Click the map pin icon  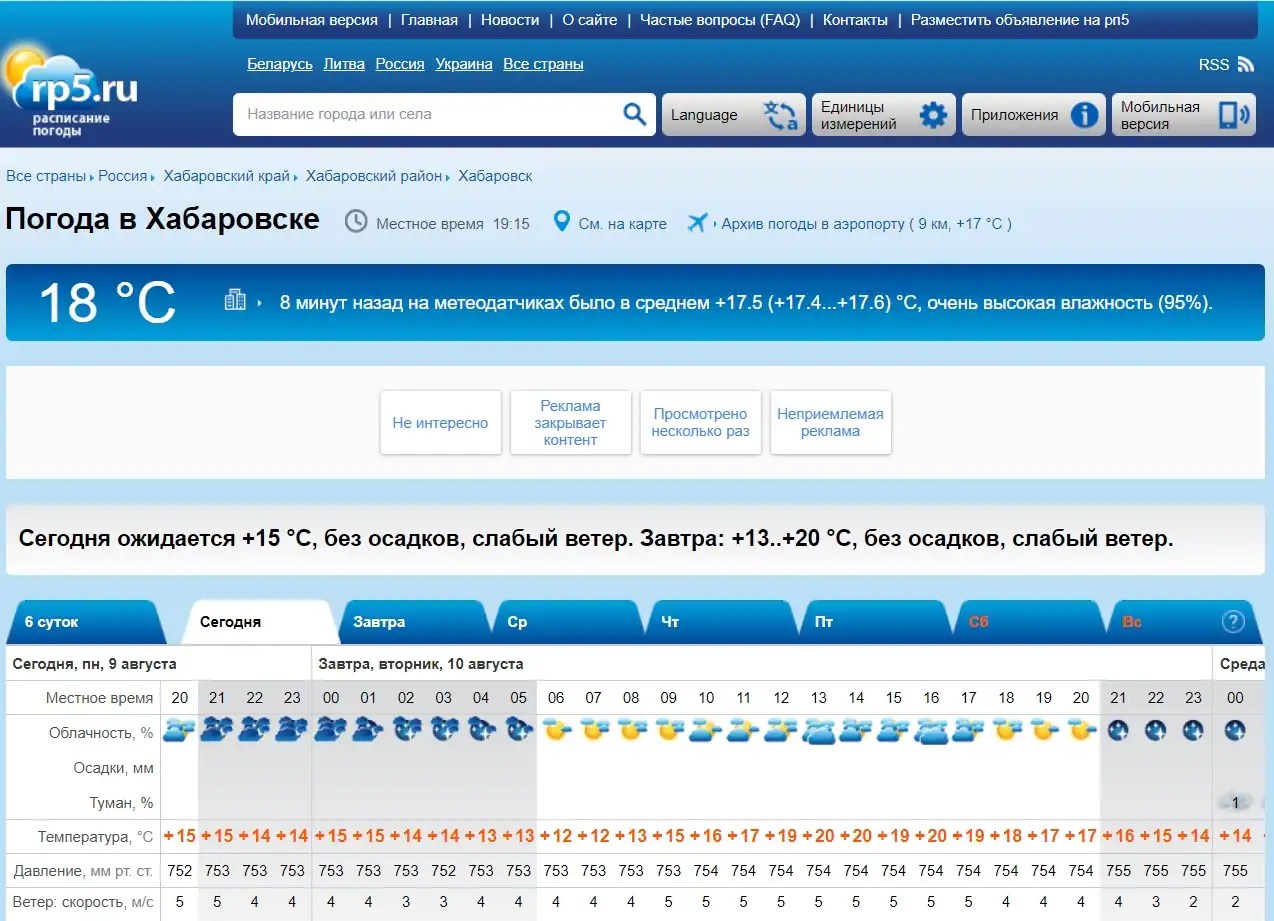(x=561, y=222)
